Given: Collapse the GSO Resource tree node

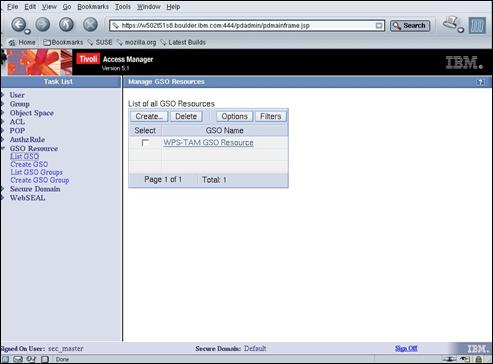Looking at the screenshot, I should [x=2, y=149].
